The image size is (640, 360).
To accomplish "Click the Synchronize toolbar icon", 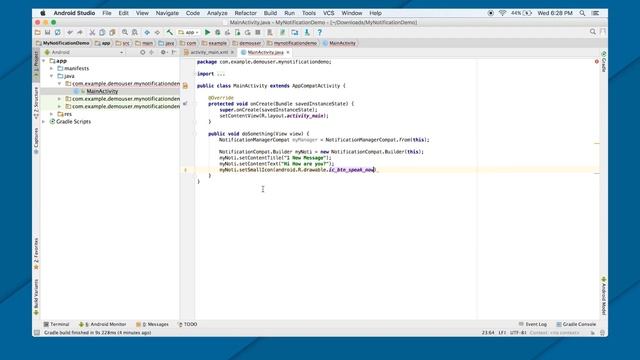I will pyautogui.click(x=58, y=32).
